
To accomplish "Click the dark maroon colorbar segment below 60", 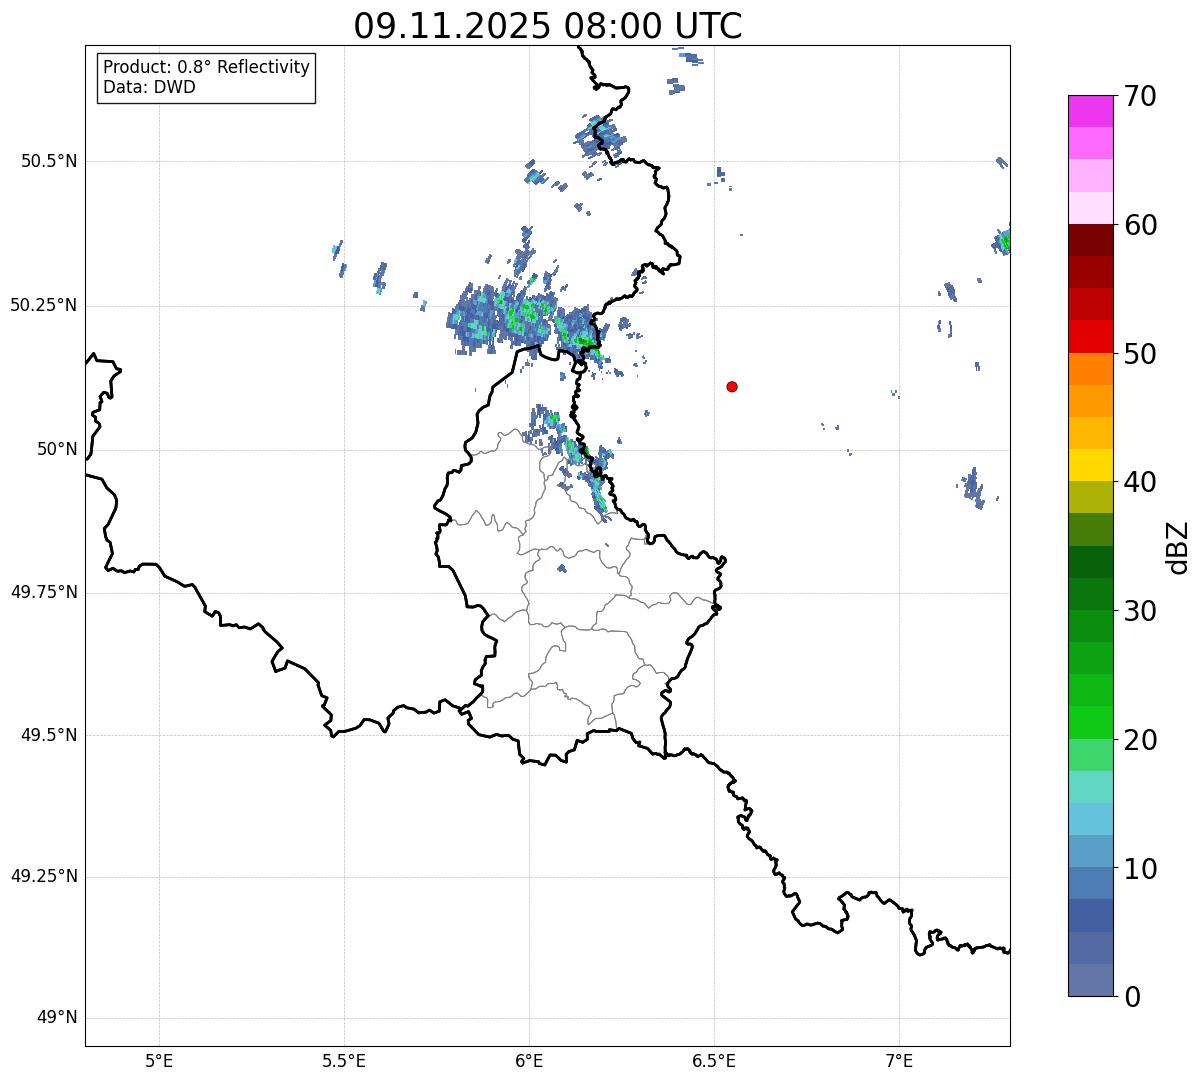I will click(1090, 240).
